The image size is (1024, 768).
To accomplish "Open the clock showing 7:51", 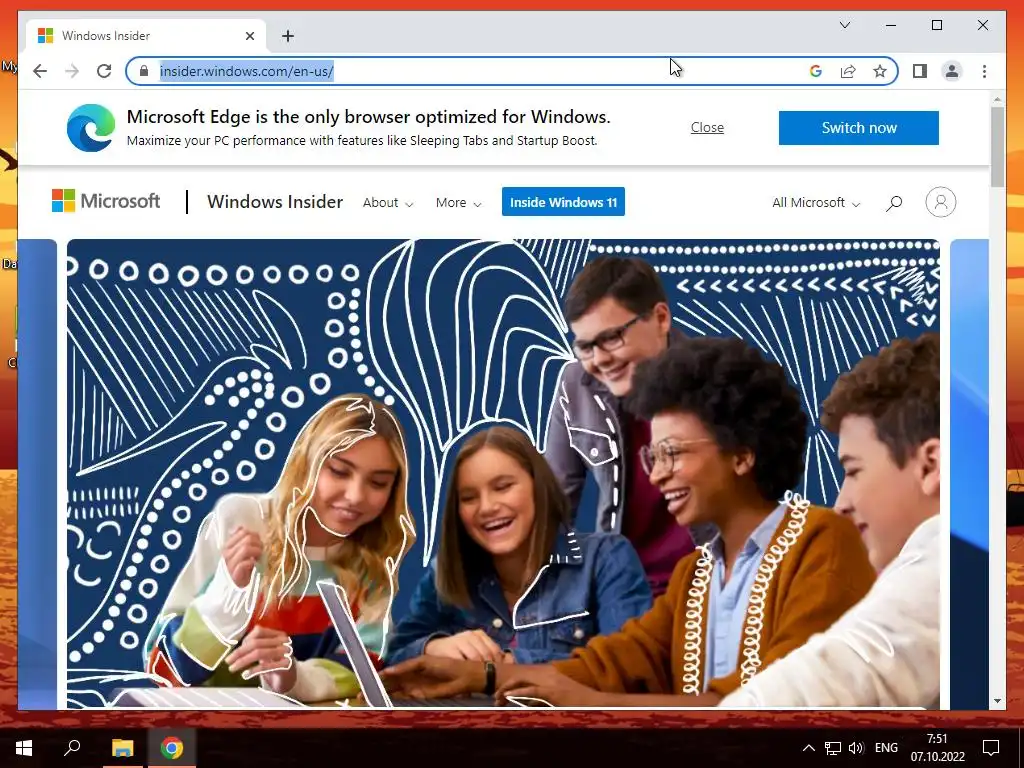I will click(938, 748).
